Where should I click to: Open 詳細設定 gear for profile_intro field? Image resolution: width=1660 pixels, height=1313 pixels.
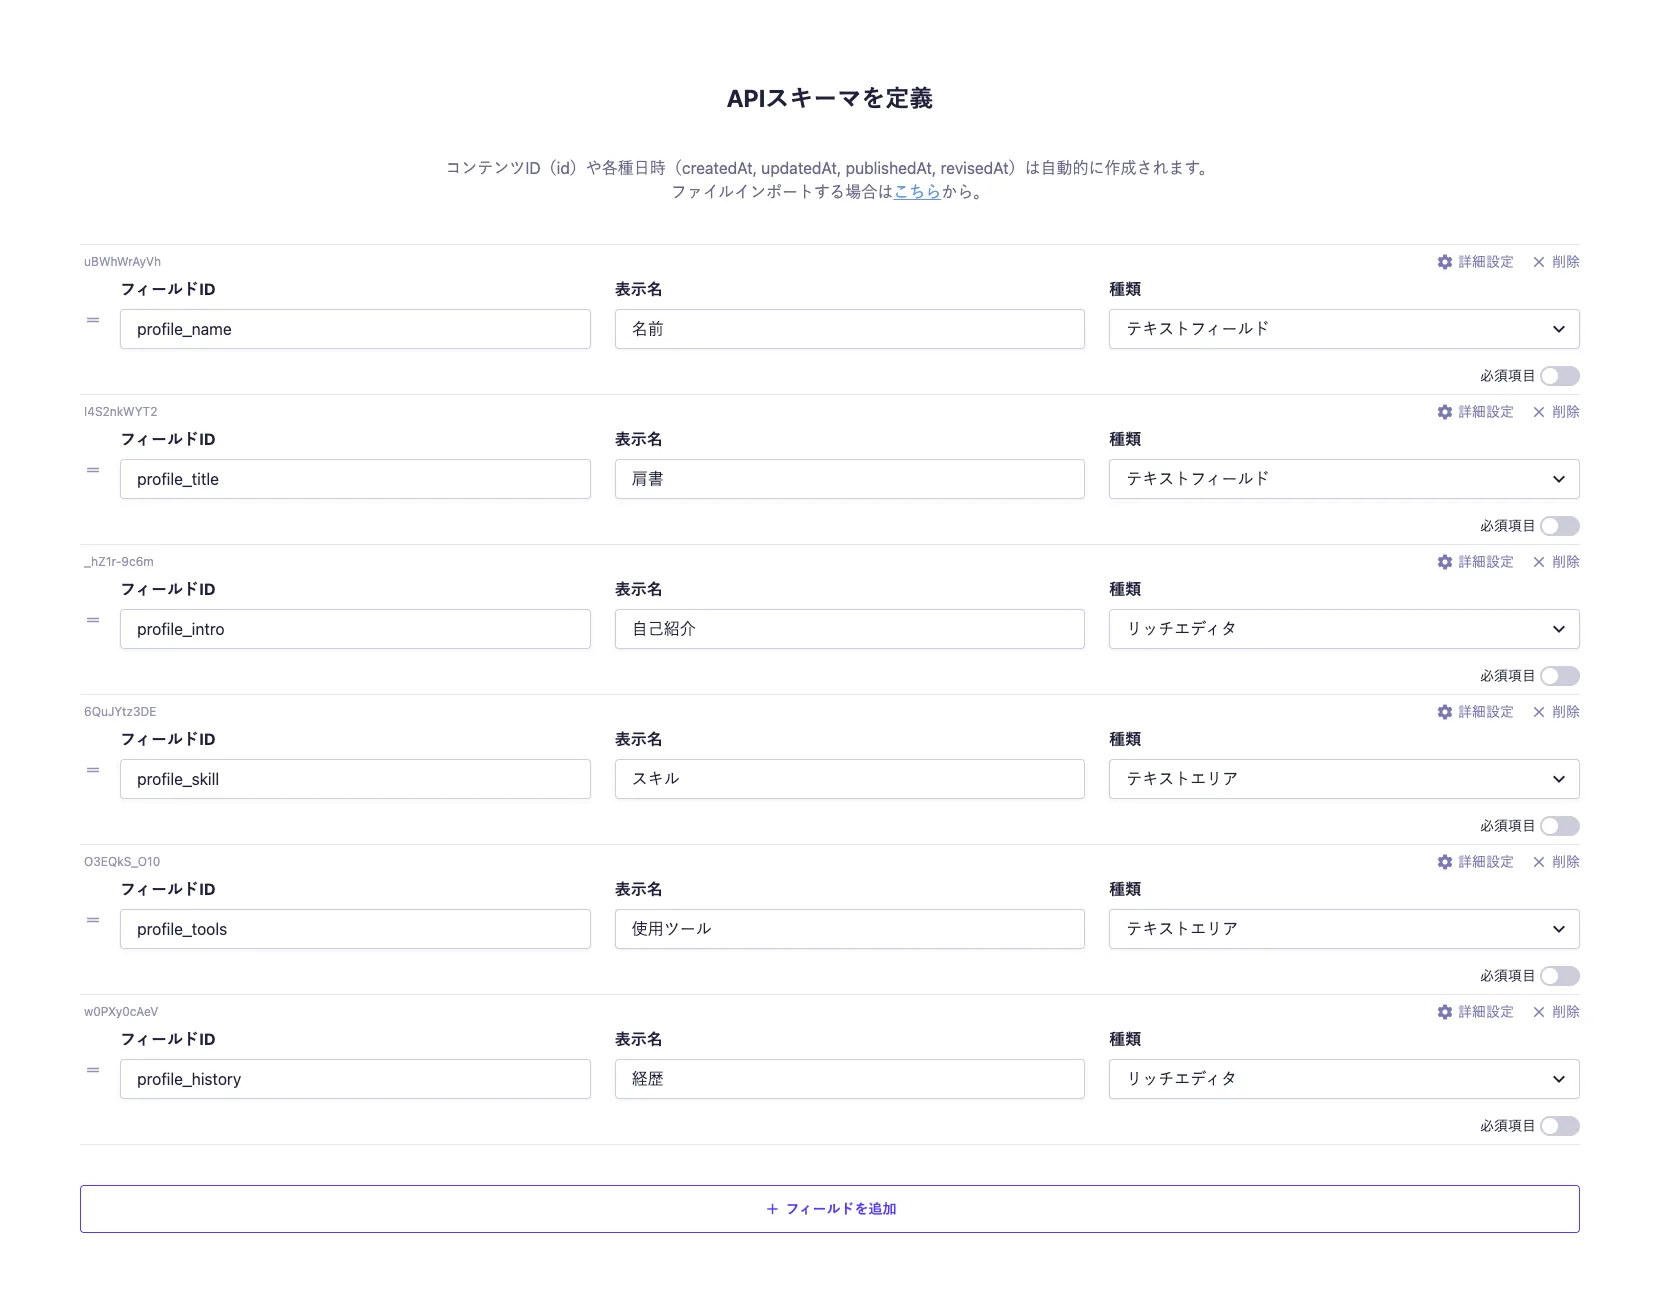[1475, 562]
